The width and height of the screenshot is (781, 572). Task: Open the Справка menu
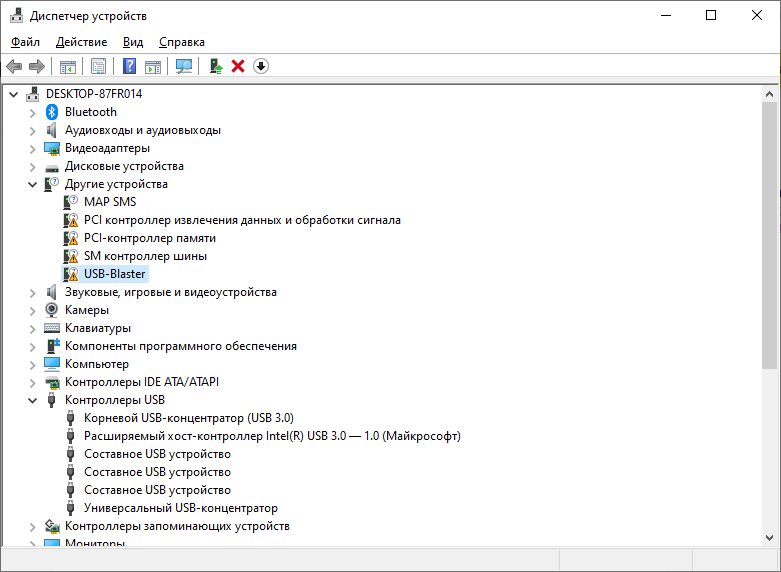coord(182,42)
